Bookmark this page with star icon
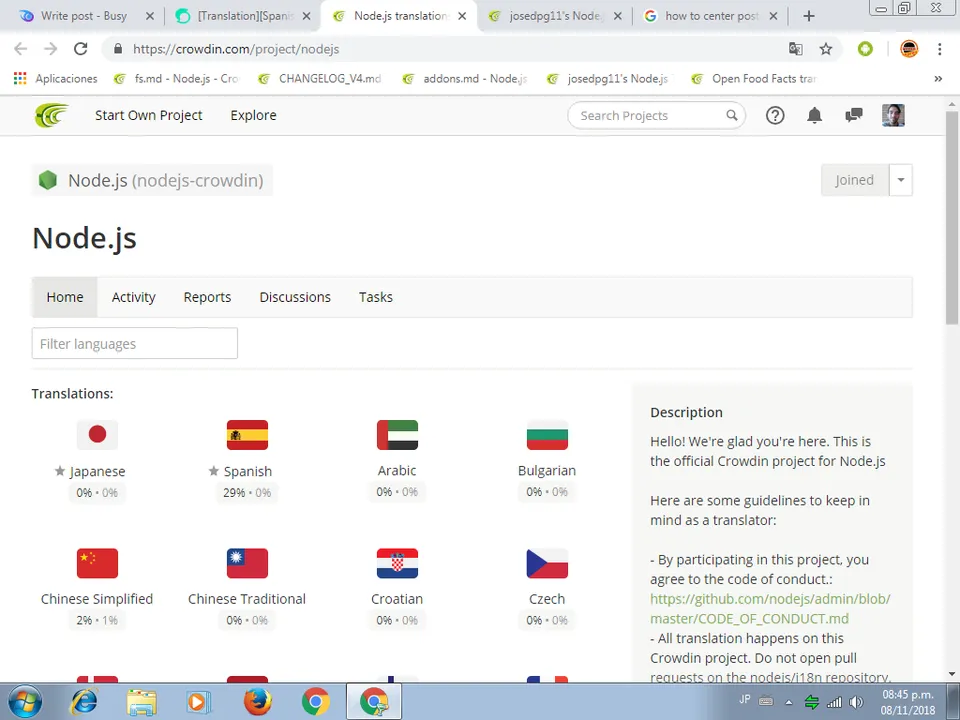The image size is (960, 720). 826,49
